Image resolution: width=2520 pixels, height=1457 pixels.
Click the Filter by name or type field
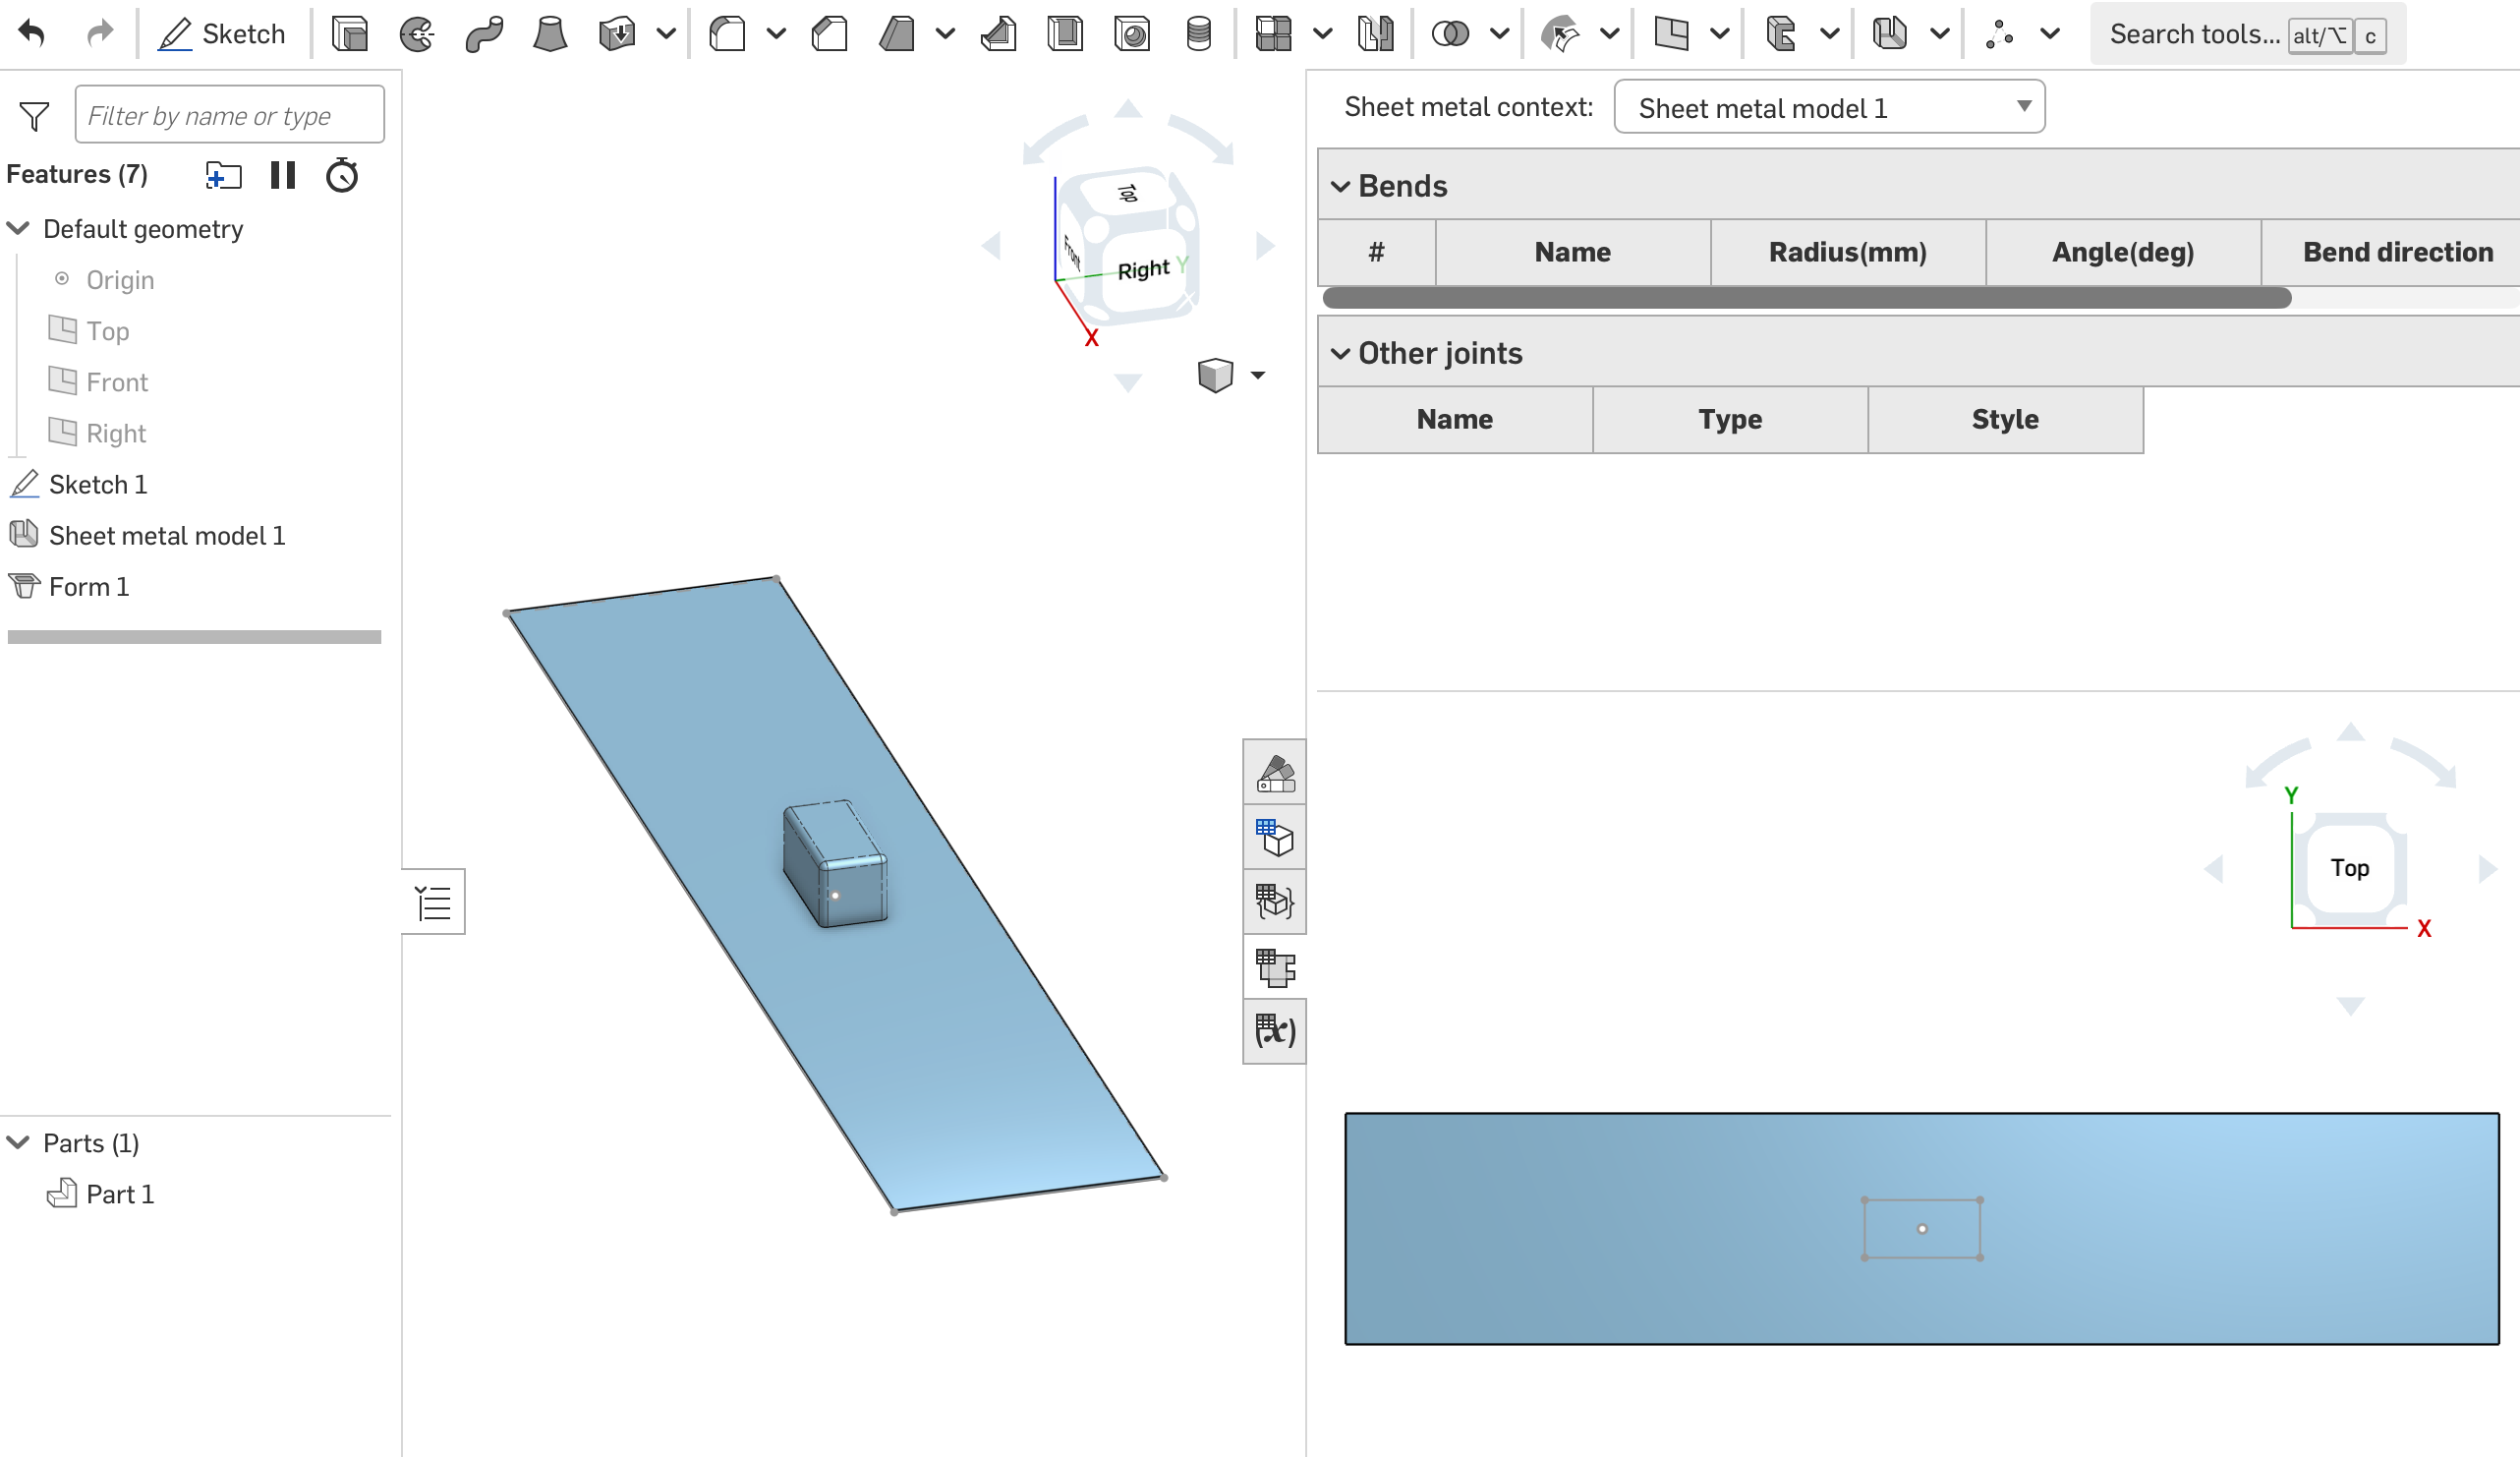(229, 115)
